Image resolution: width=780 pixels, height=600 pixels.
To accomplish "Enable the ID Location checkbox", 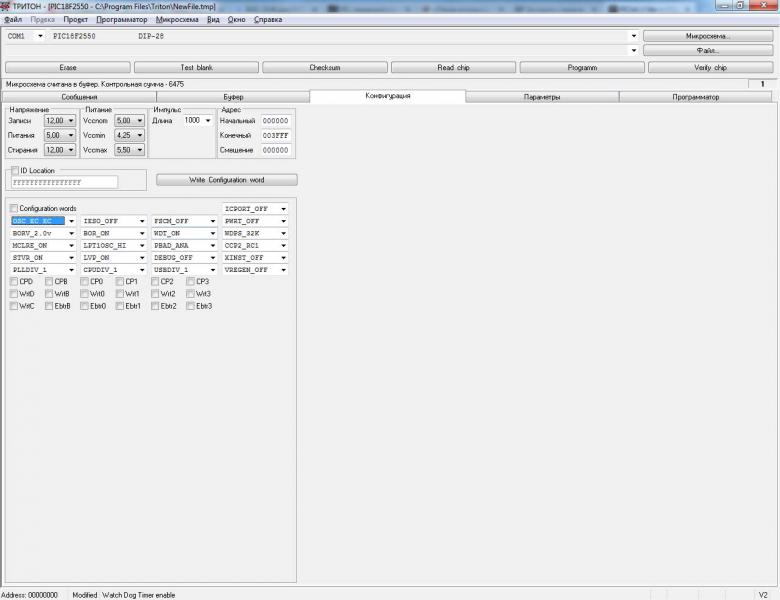I will pos(14,171).
